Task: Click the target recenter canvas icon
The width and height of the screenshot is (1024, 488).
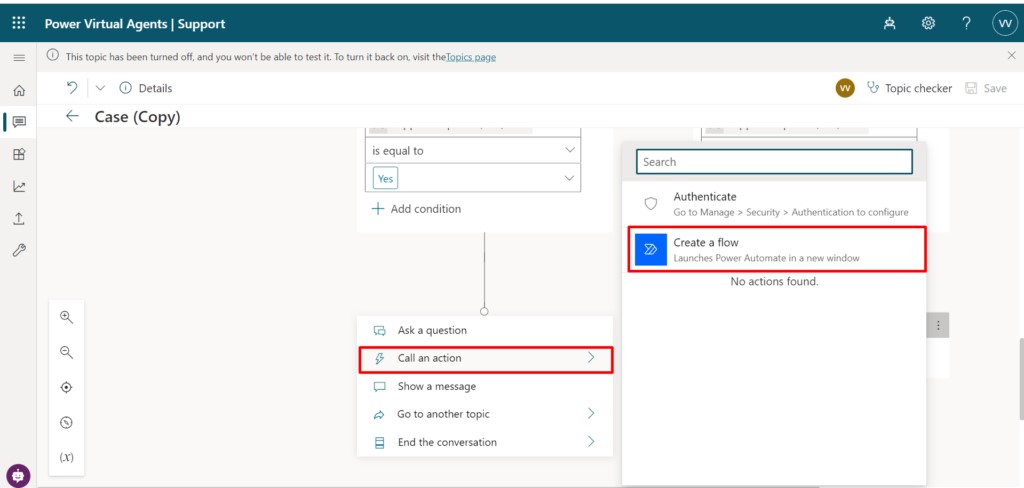Action: [x=66, y=387]
